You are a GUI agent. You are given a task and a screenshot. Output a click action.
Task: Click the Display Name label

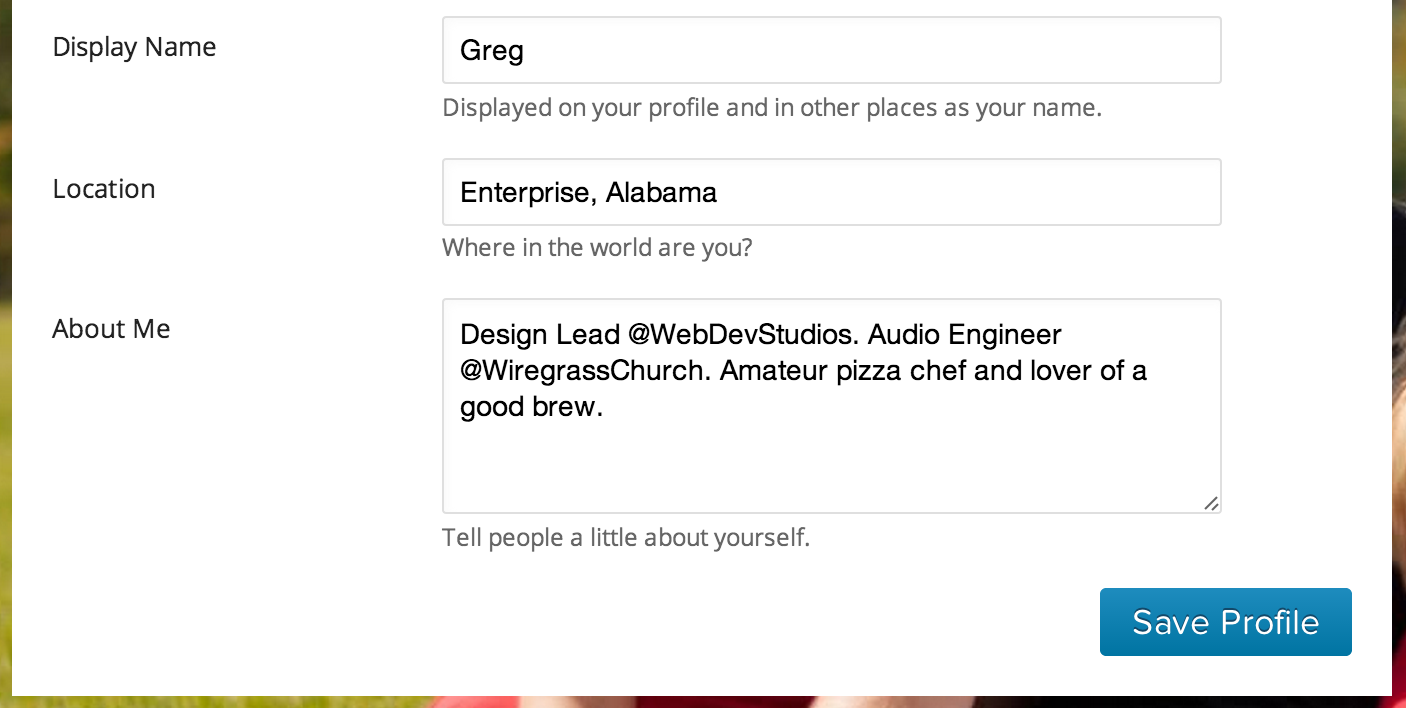click(x=134, y=47)
